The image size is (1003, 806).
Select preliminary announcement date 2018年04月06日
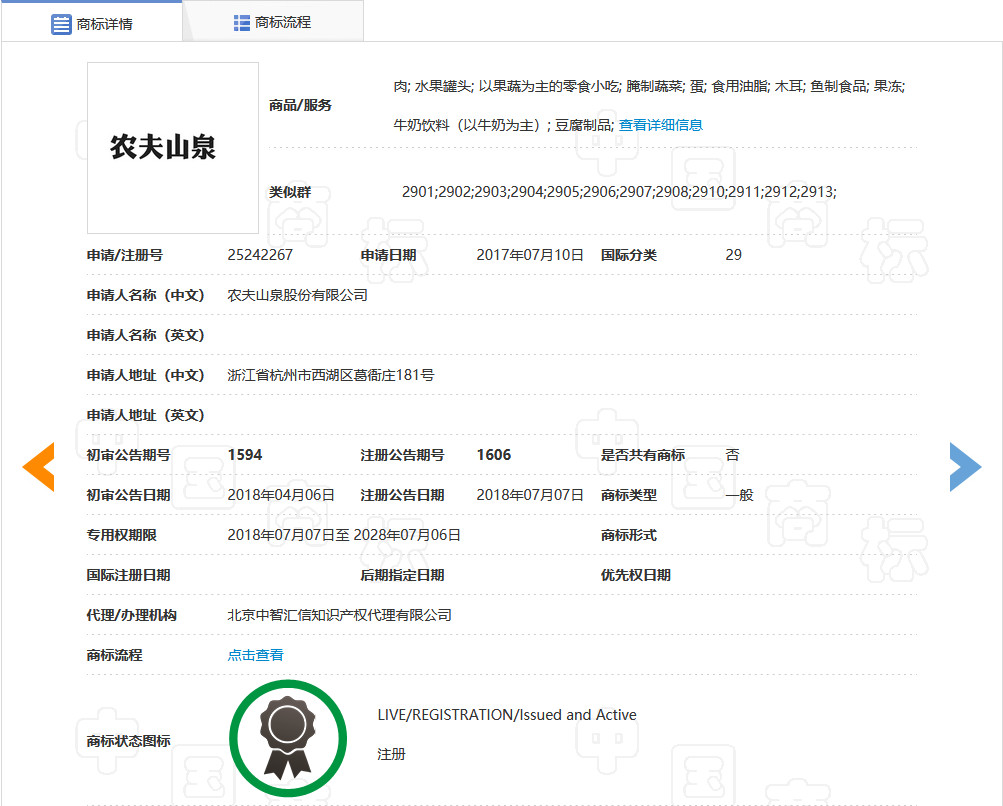(281, 495)
